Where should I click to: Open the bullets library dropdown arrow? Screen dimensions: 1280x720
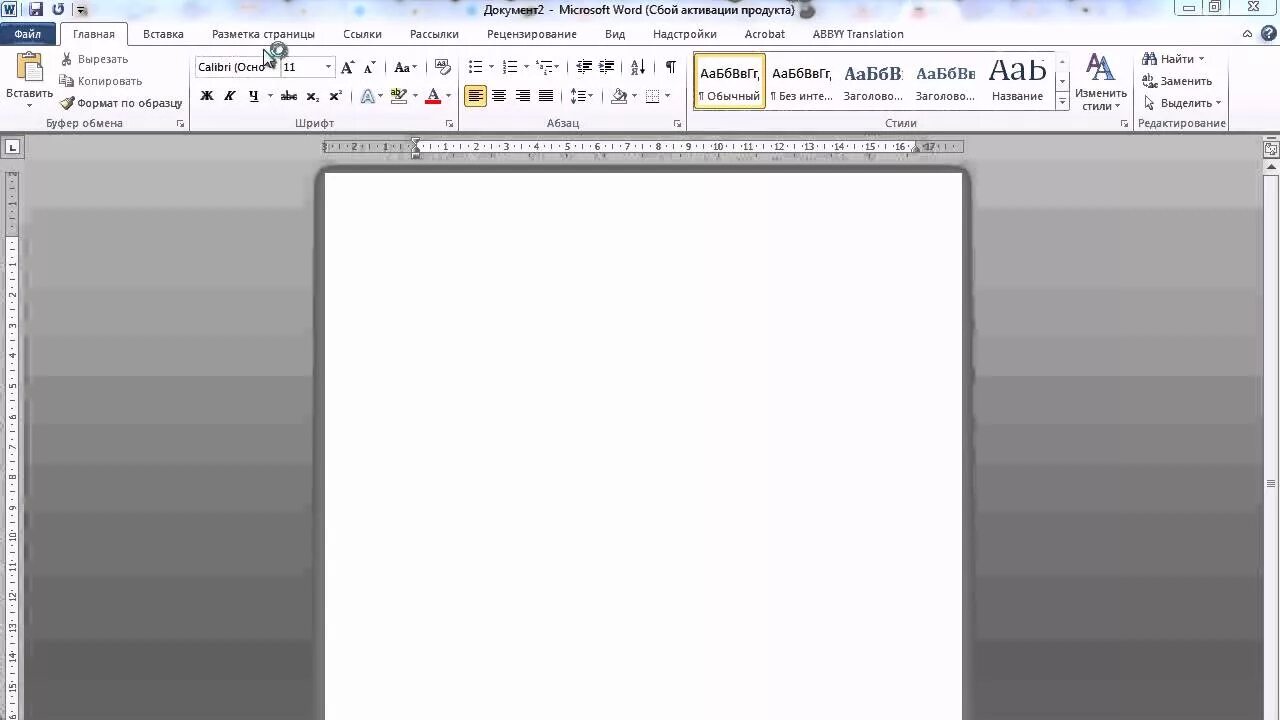pos(491,67)
